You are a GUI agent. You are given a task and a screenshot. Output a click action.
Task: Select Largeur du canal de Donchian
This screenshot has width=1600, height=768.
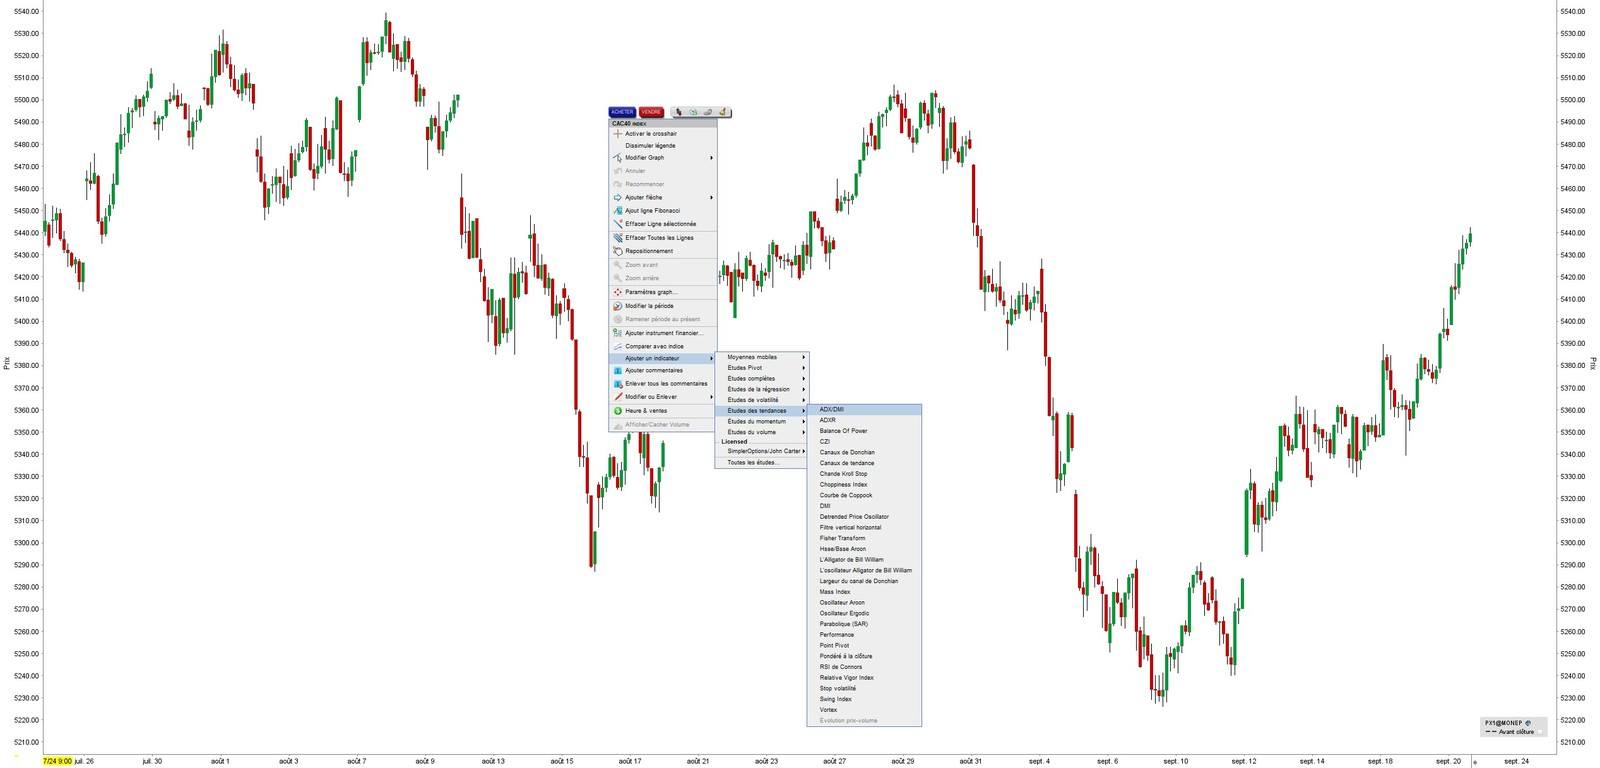[x=864, y=581]
